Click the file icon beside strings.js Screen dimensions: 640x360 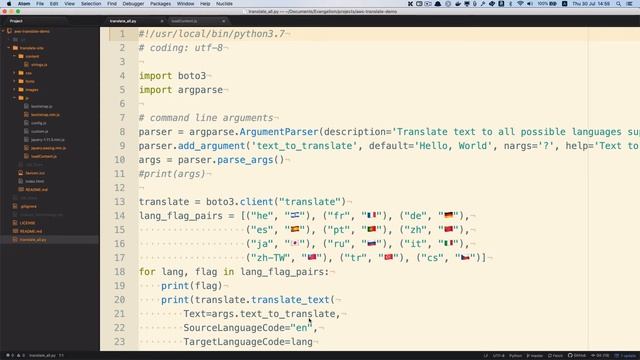pyautogui.click(x=27, y=64)
